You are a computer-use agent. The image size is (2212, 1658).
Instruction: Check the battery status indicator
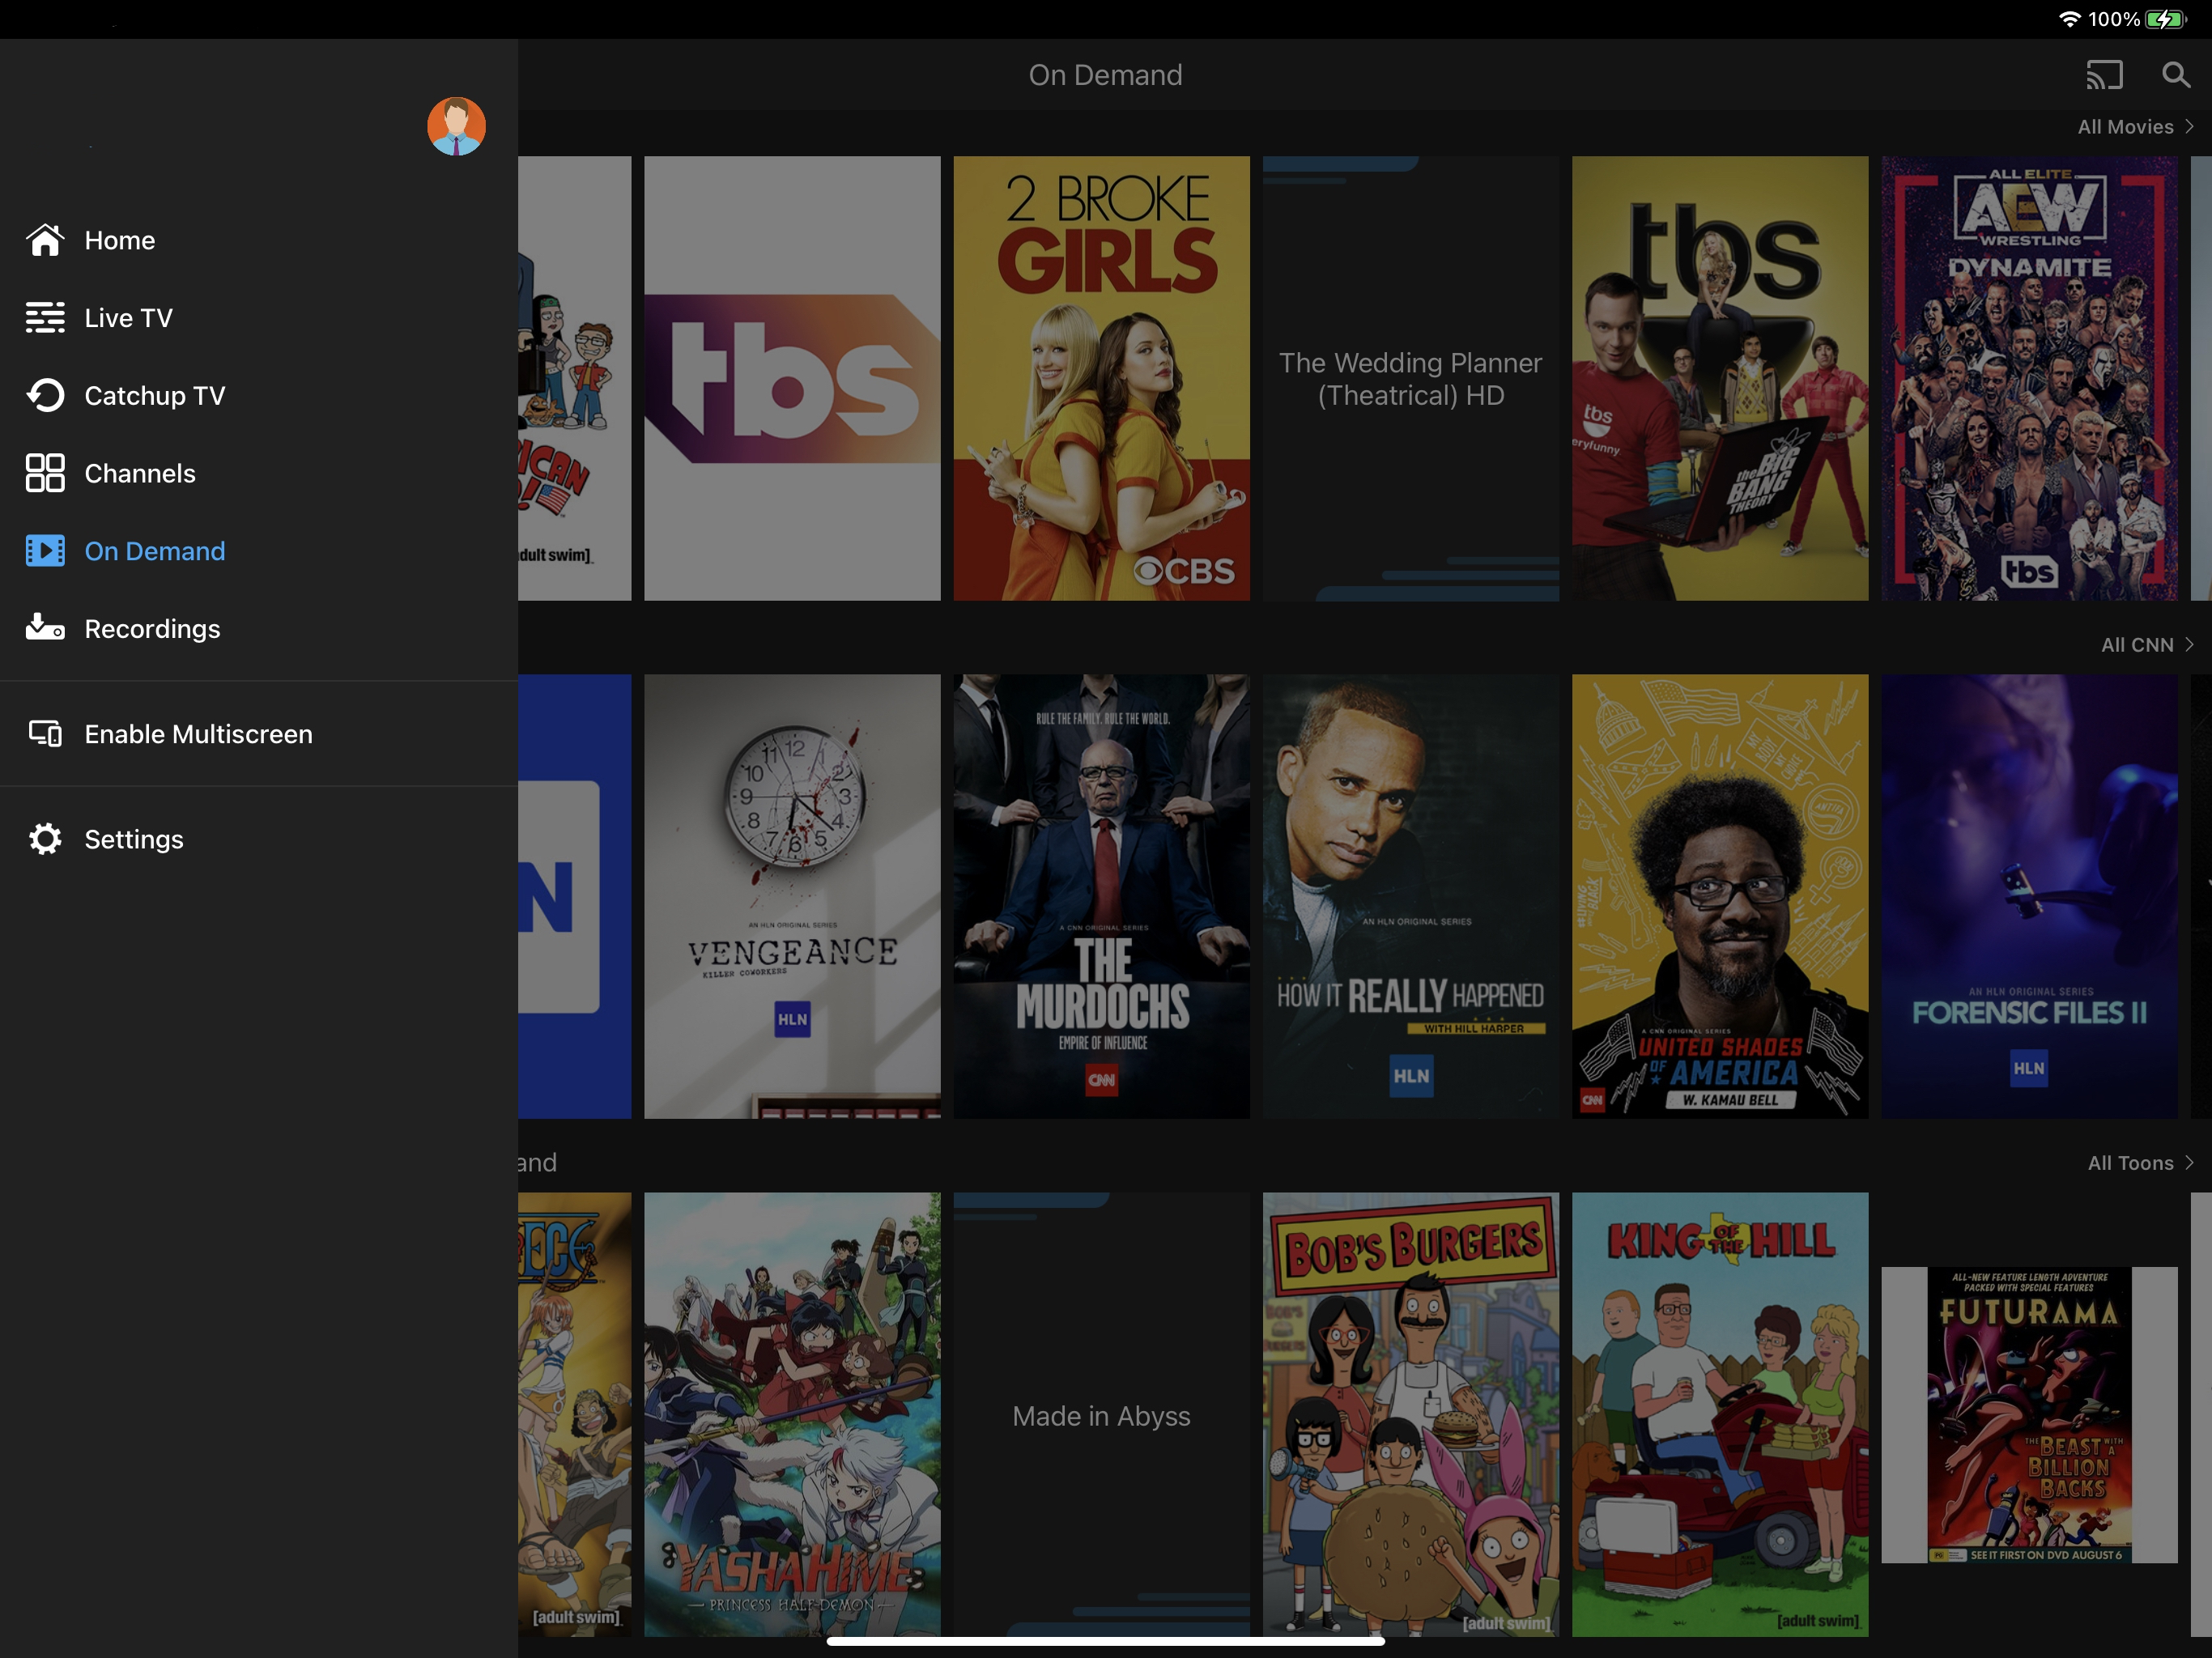(x=2166, y=19)
